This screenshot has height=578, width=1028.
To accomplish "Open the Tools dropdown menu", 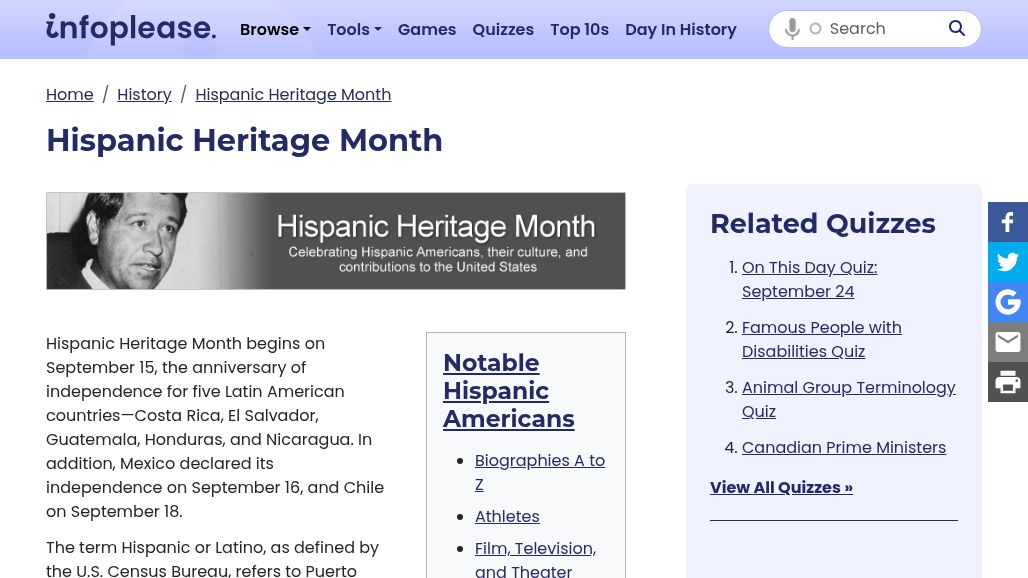I will (x=354, y=29).
